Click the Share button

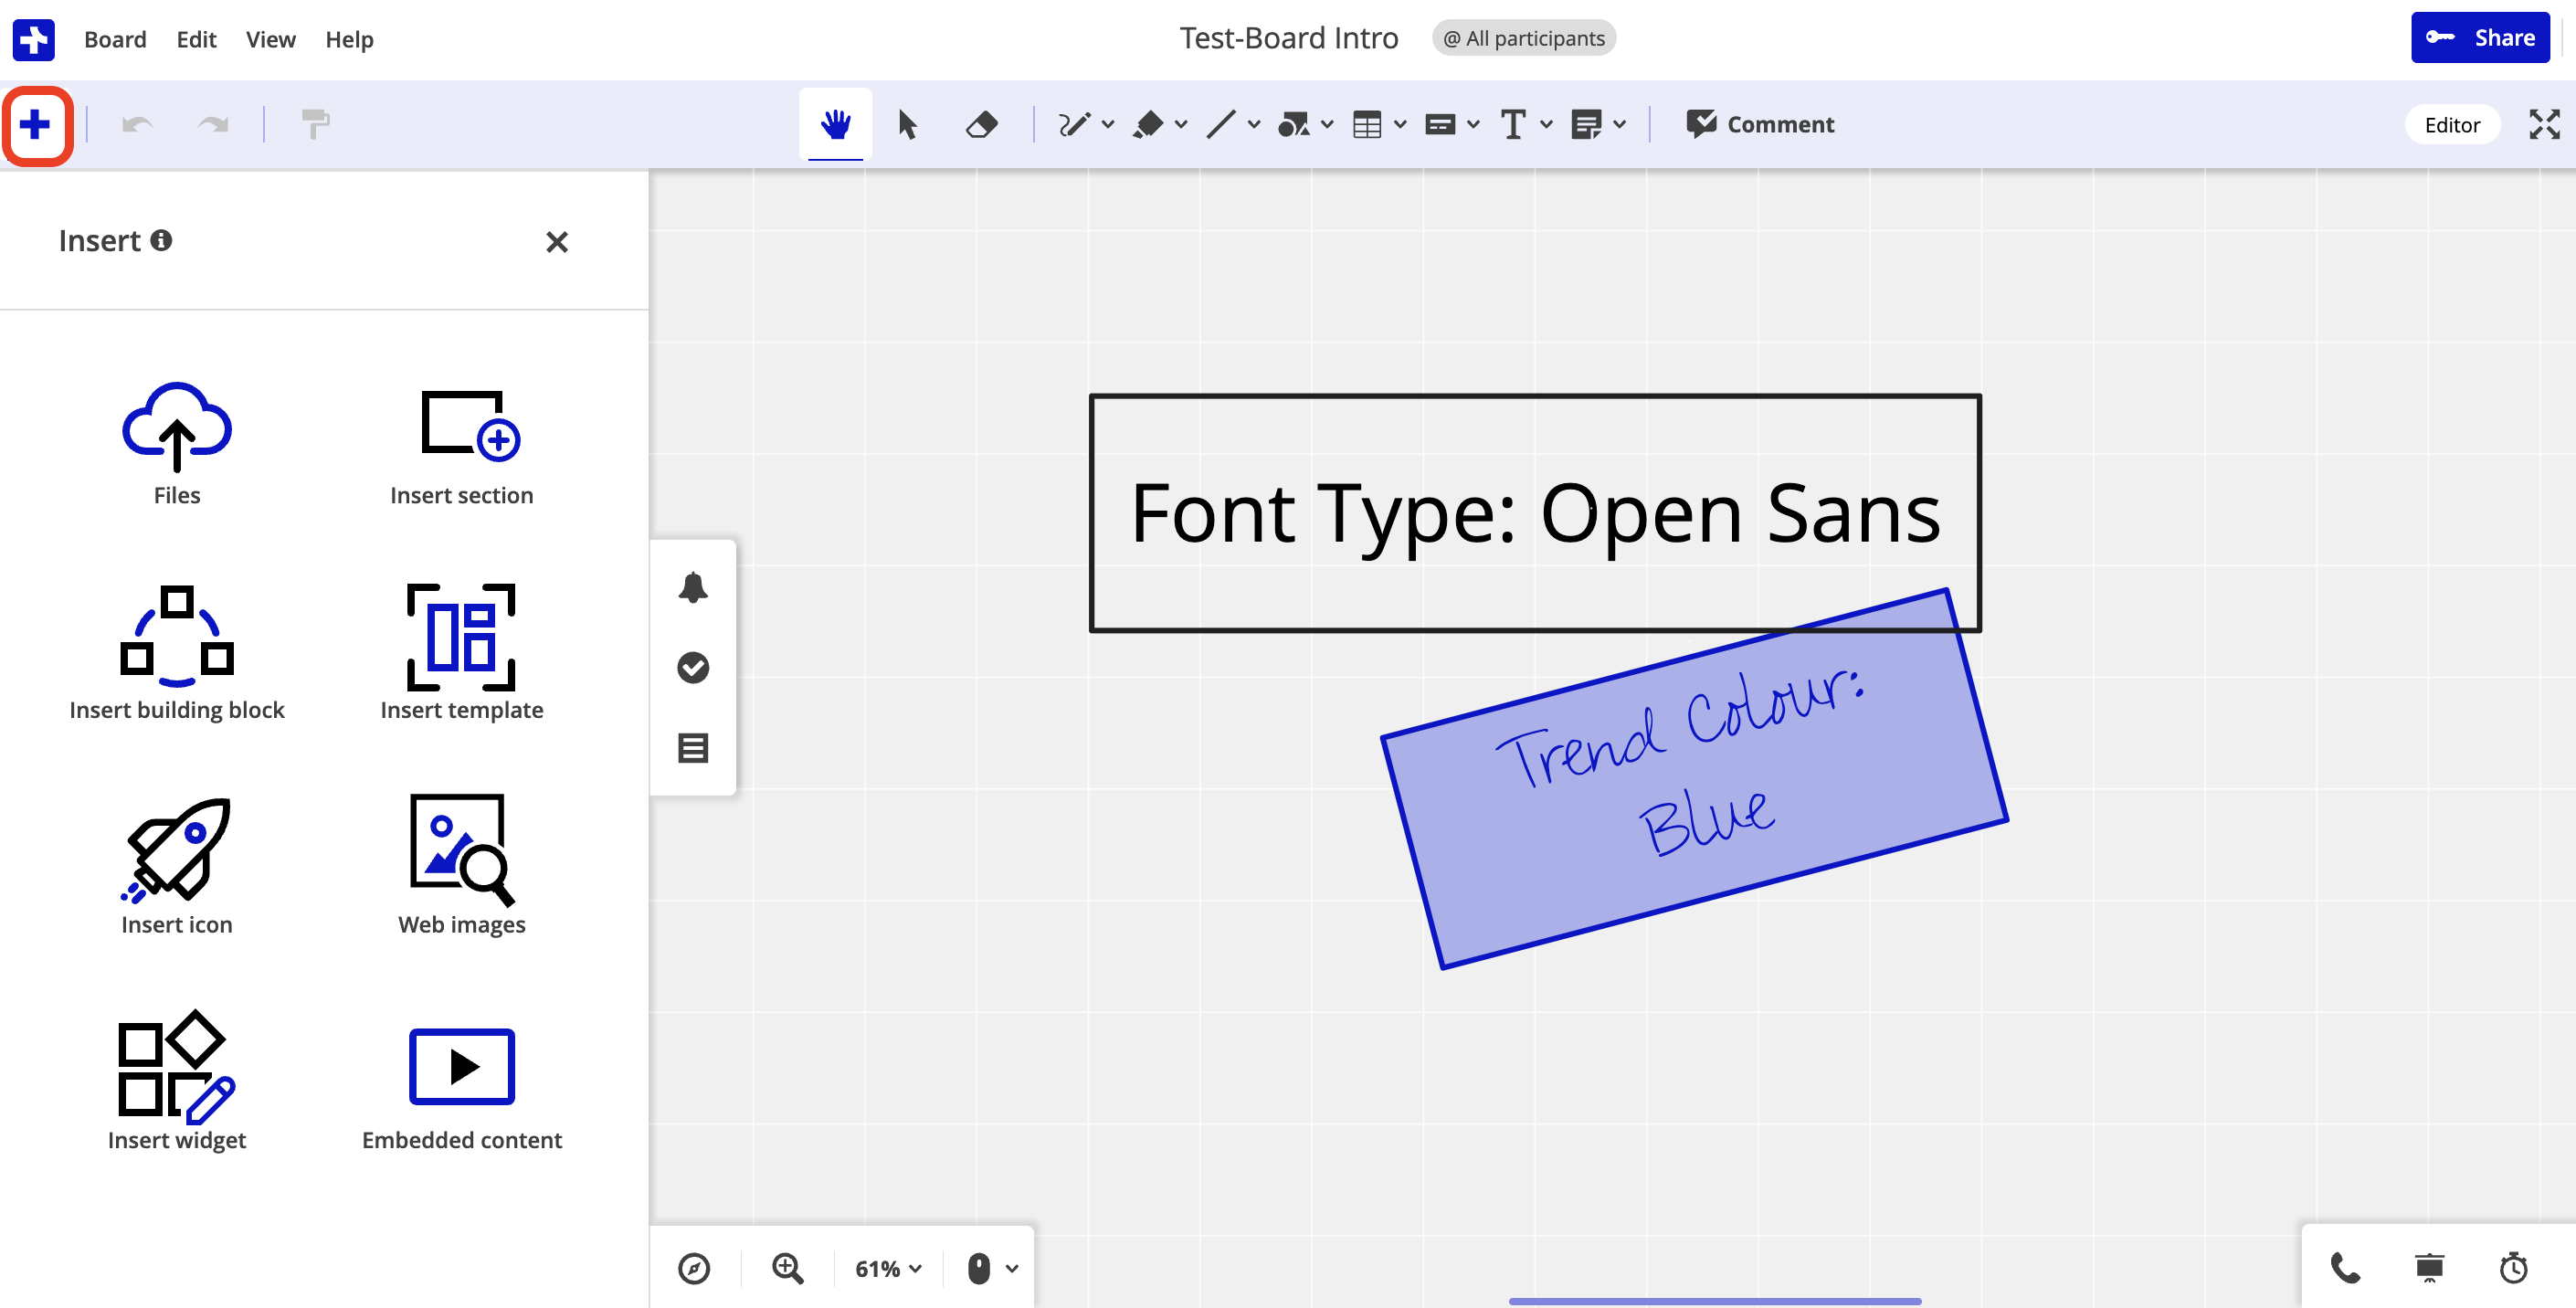[2480, 38]
